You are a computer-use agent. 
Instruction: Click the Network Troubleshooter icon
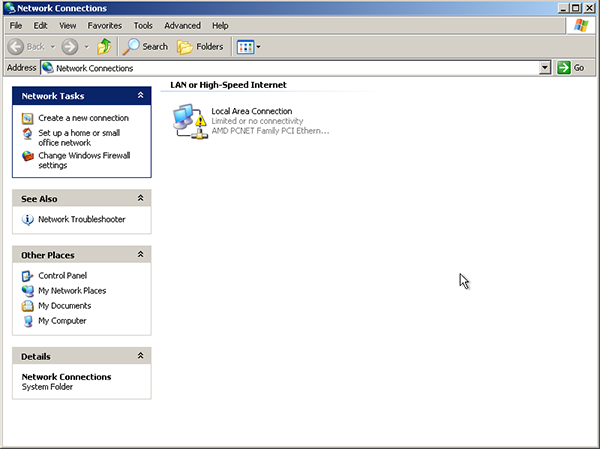point(28,219)
